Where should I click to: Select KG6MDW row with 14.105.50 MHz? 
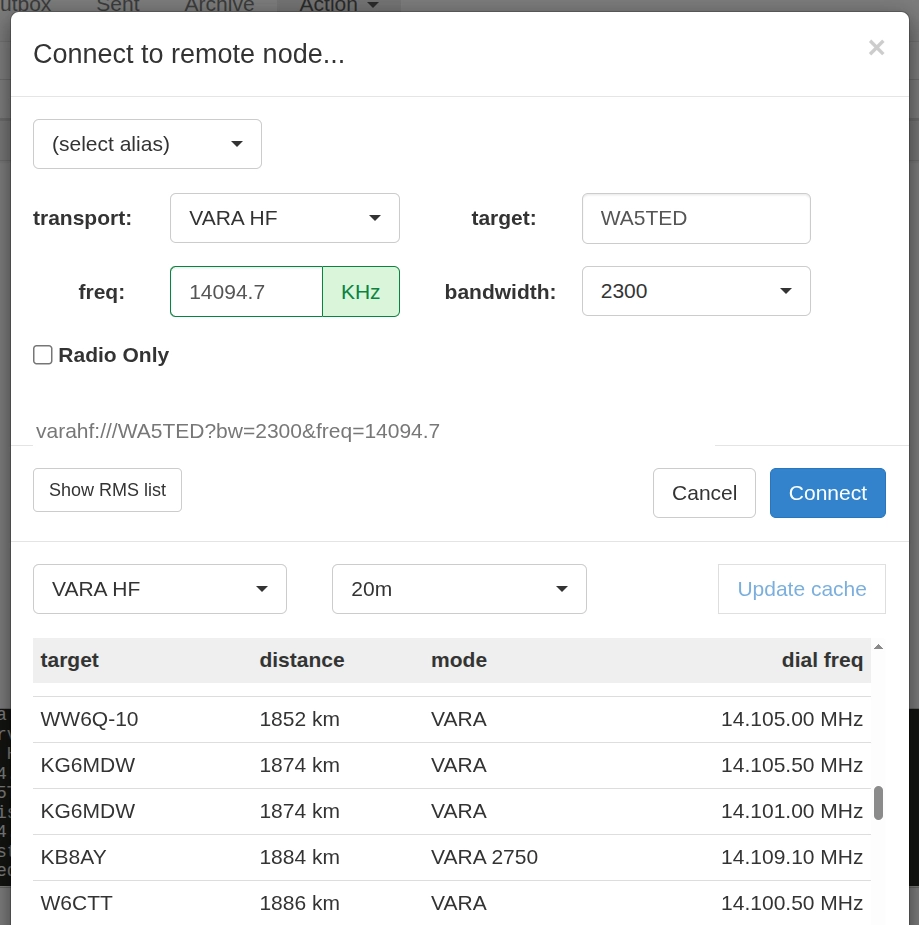[452, 765]
